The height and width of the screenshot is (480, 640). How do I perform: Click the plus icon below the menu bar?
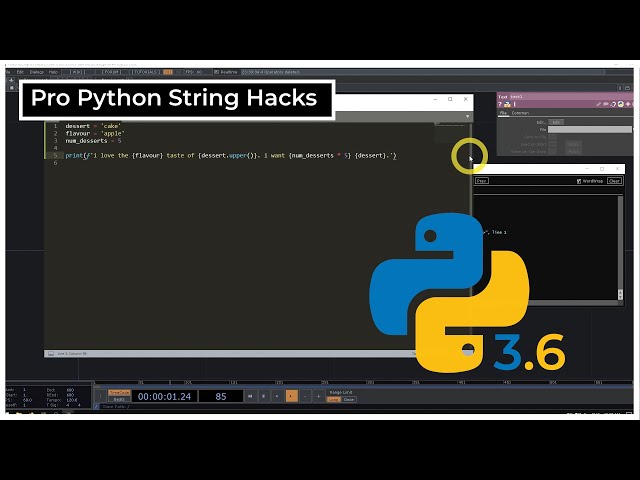coord(11,80)
